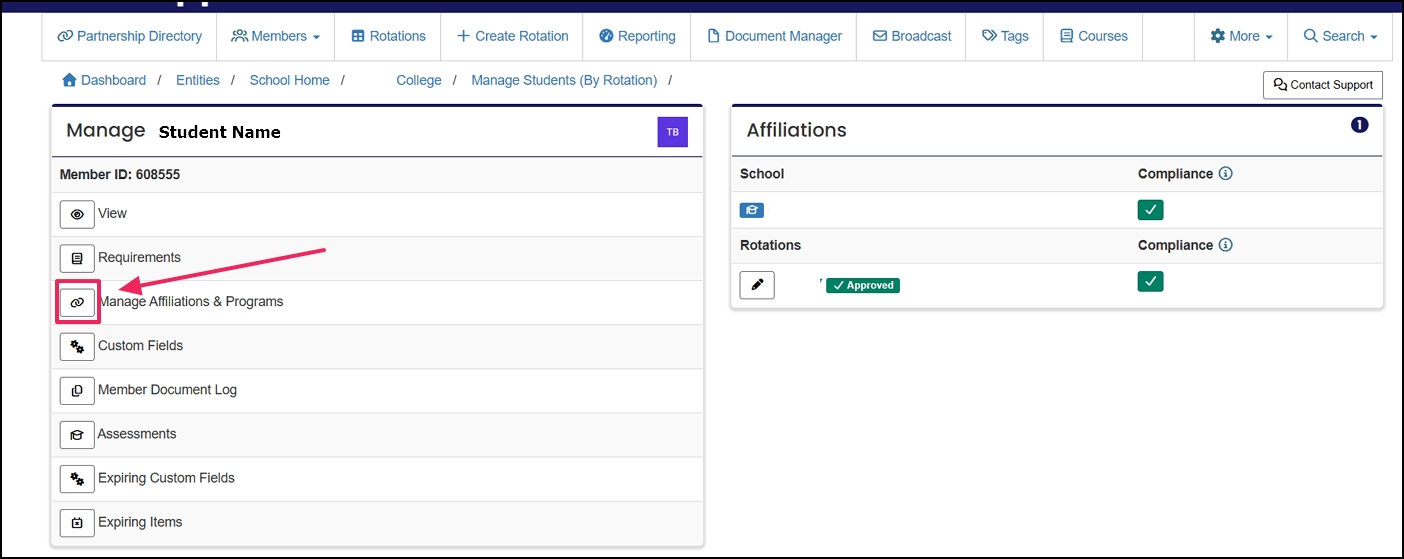
Task: Expand the More dropdown menu
Action: click(x=1241, y=36)
